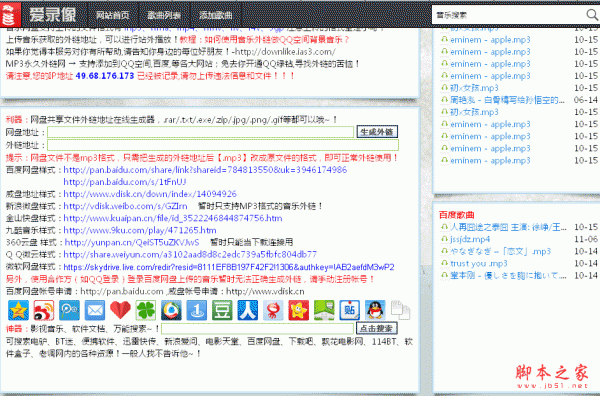Open the やなぎなぎ -「恋文」.mp3 song
The height and width of the screenshot is (396, 600).
click(x=501, y=251)
